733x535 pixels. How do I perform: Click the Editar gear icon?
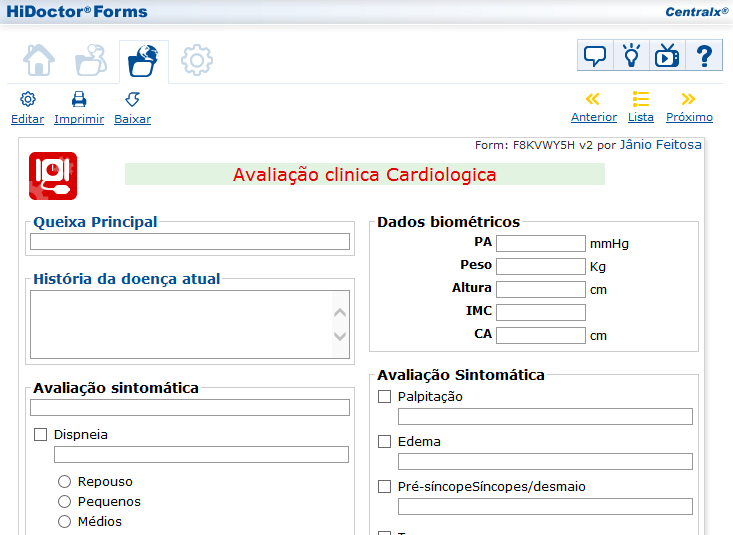pos(28,99)
